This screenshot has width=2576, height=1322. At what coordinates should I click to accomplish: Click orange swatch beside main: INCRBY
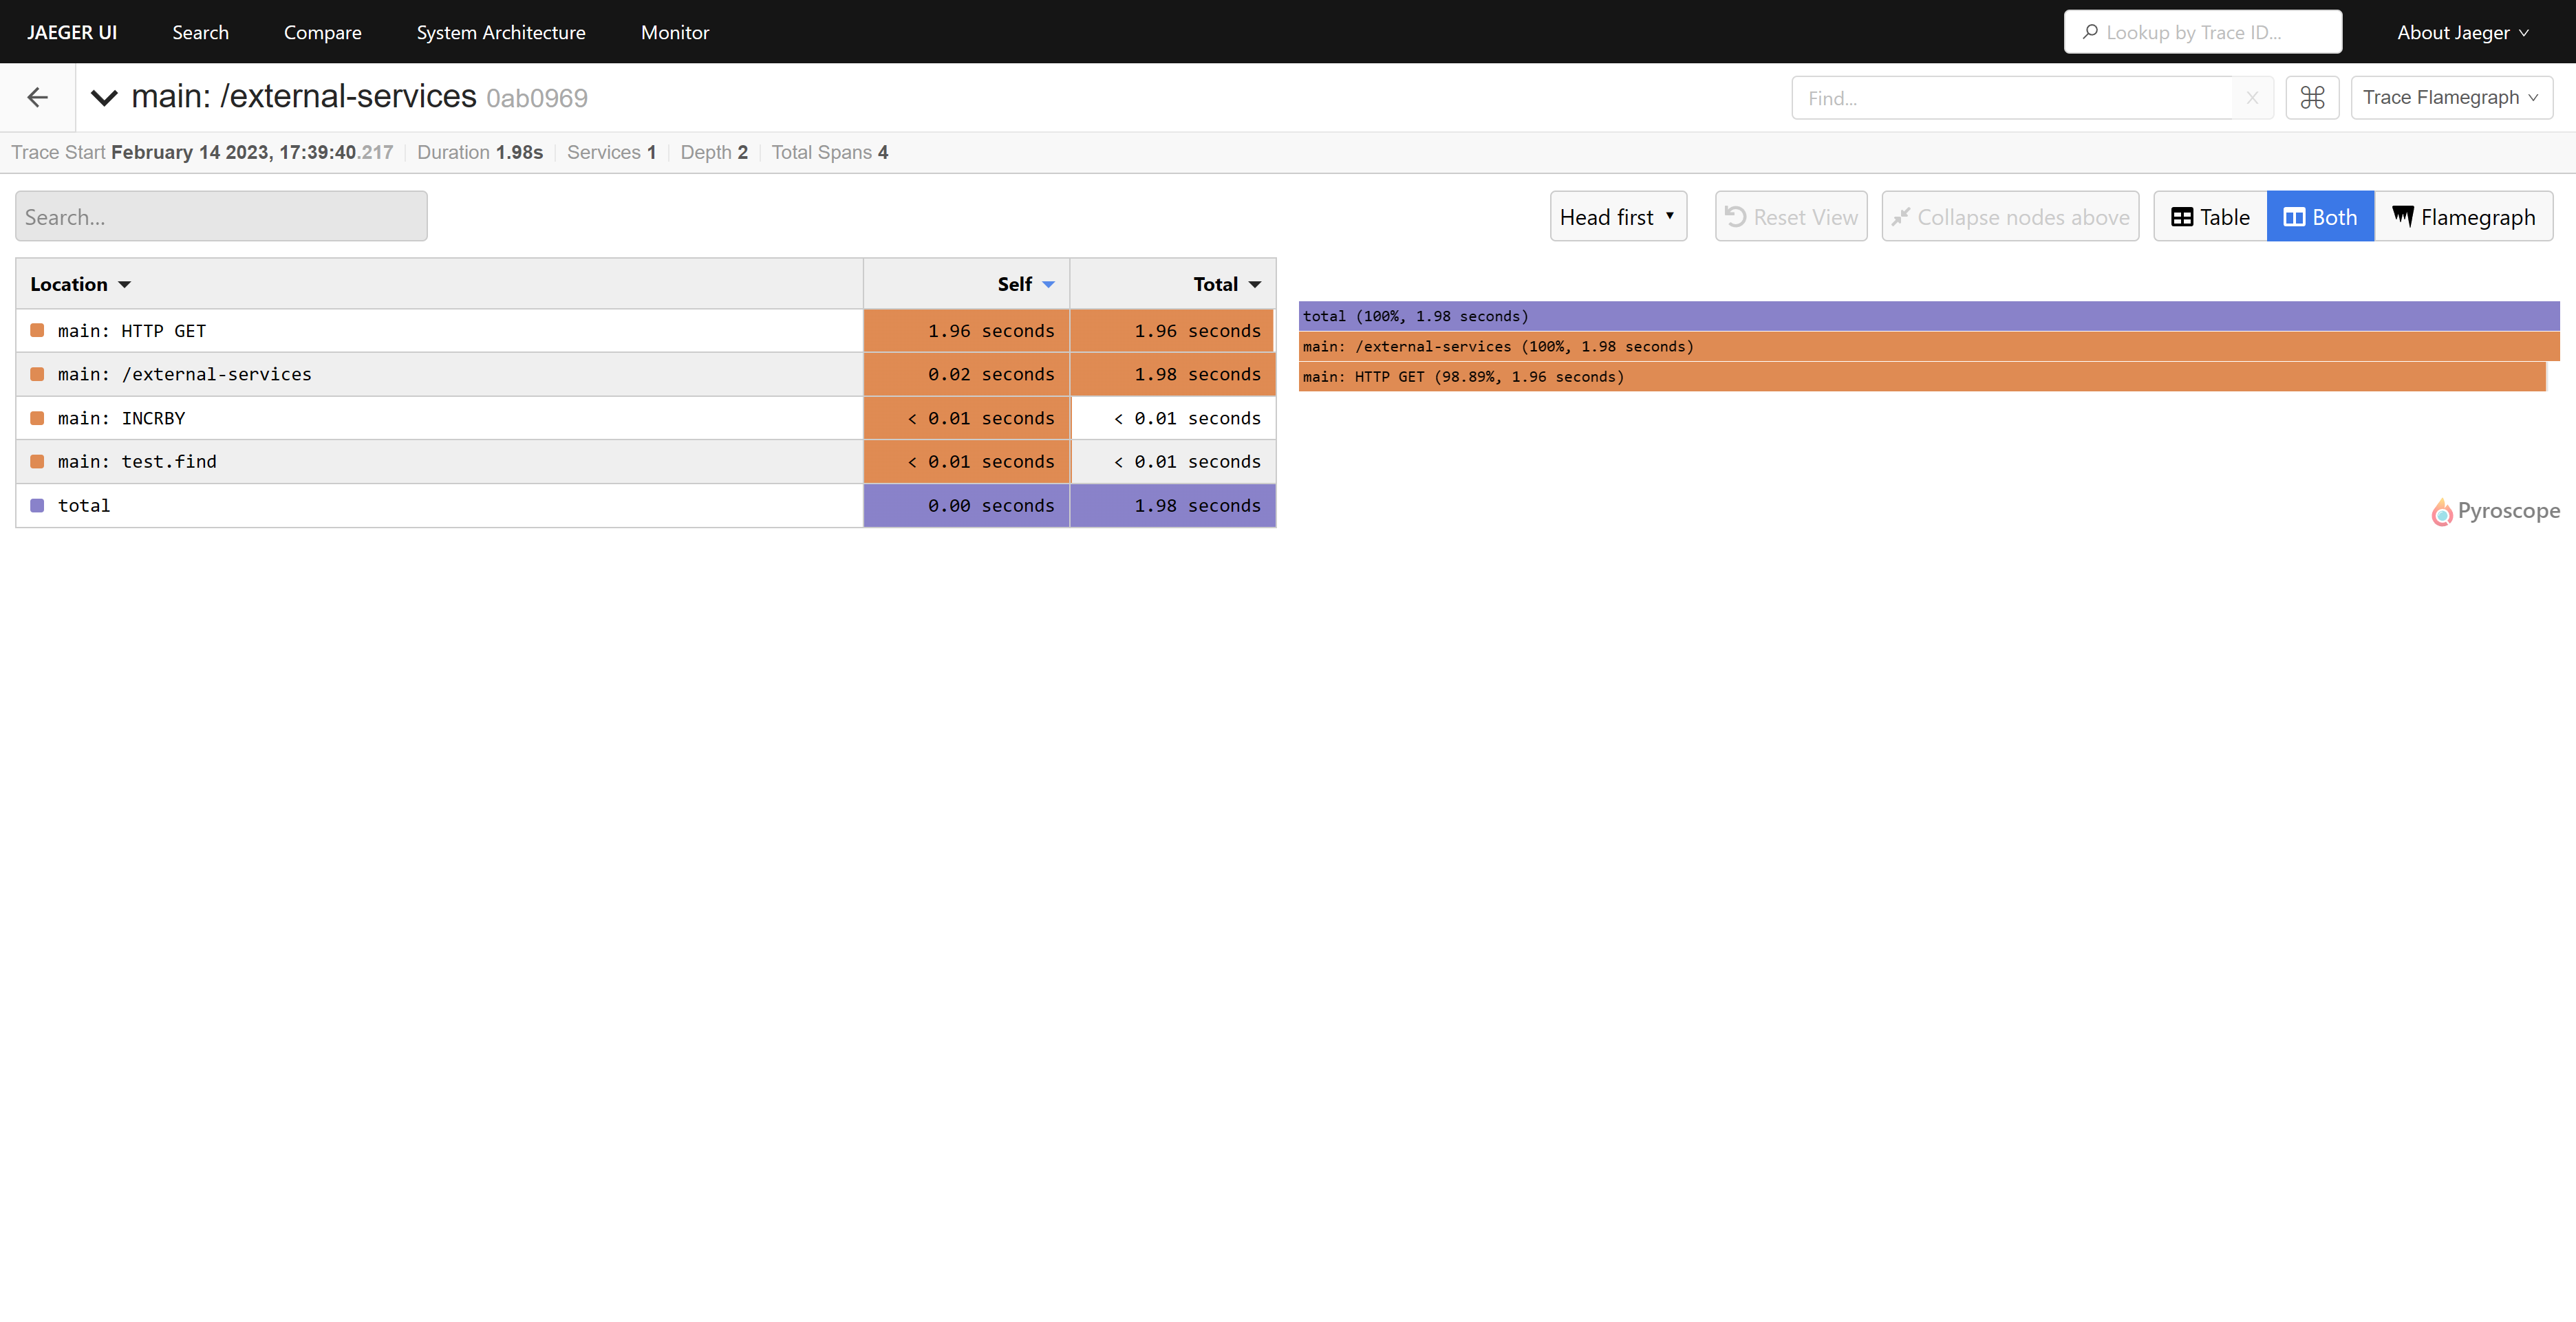37,418
